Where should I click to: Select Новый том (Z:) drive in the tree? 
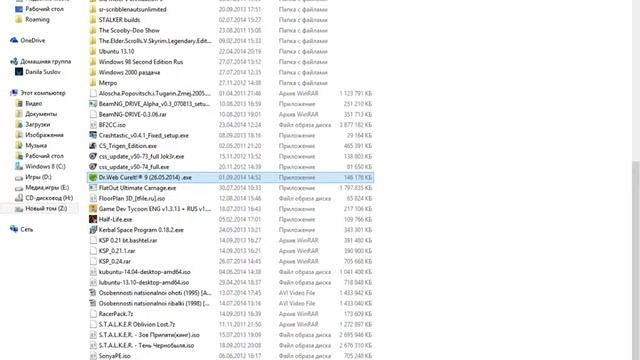click(46, 209)
